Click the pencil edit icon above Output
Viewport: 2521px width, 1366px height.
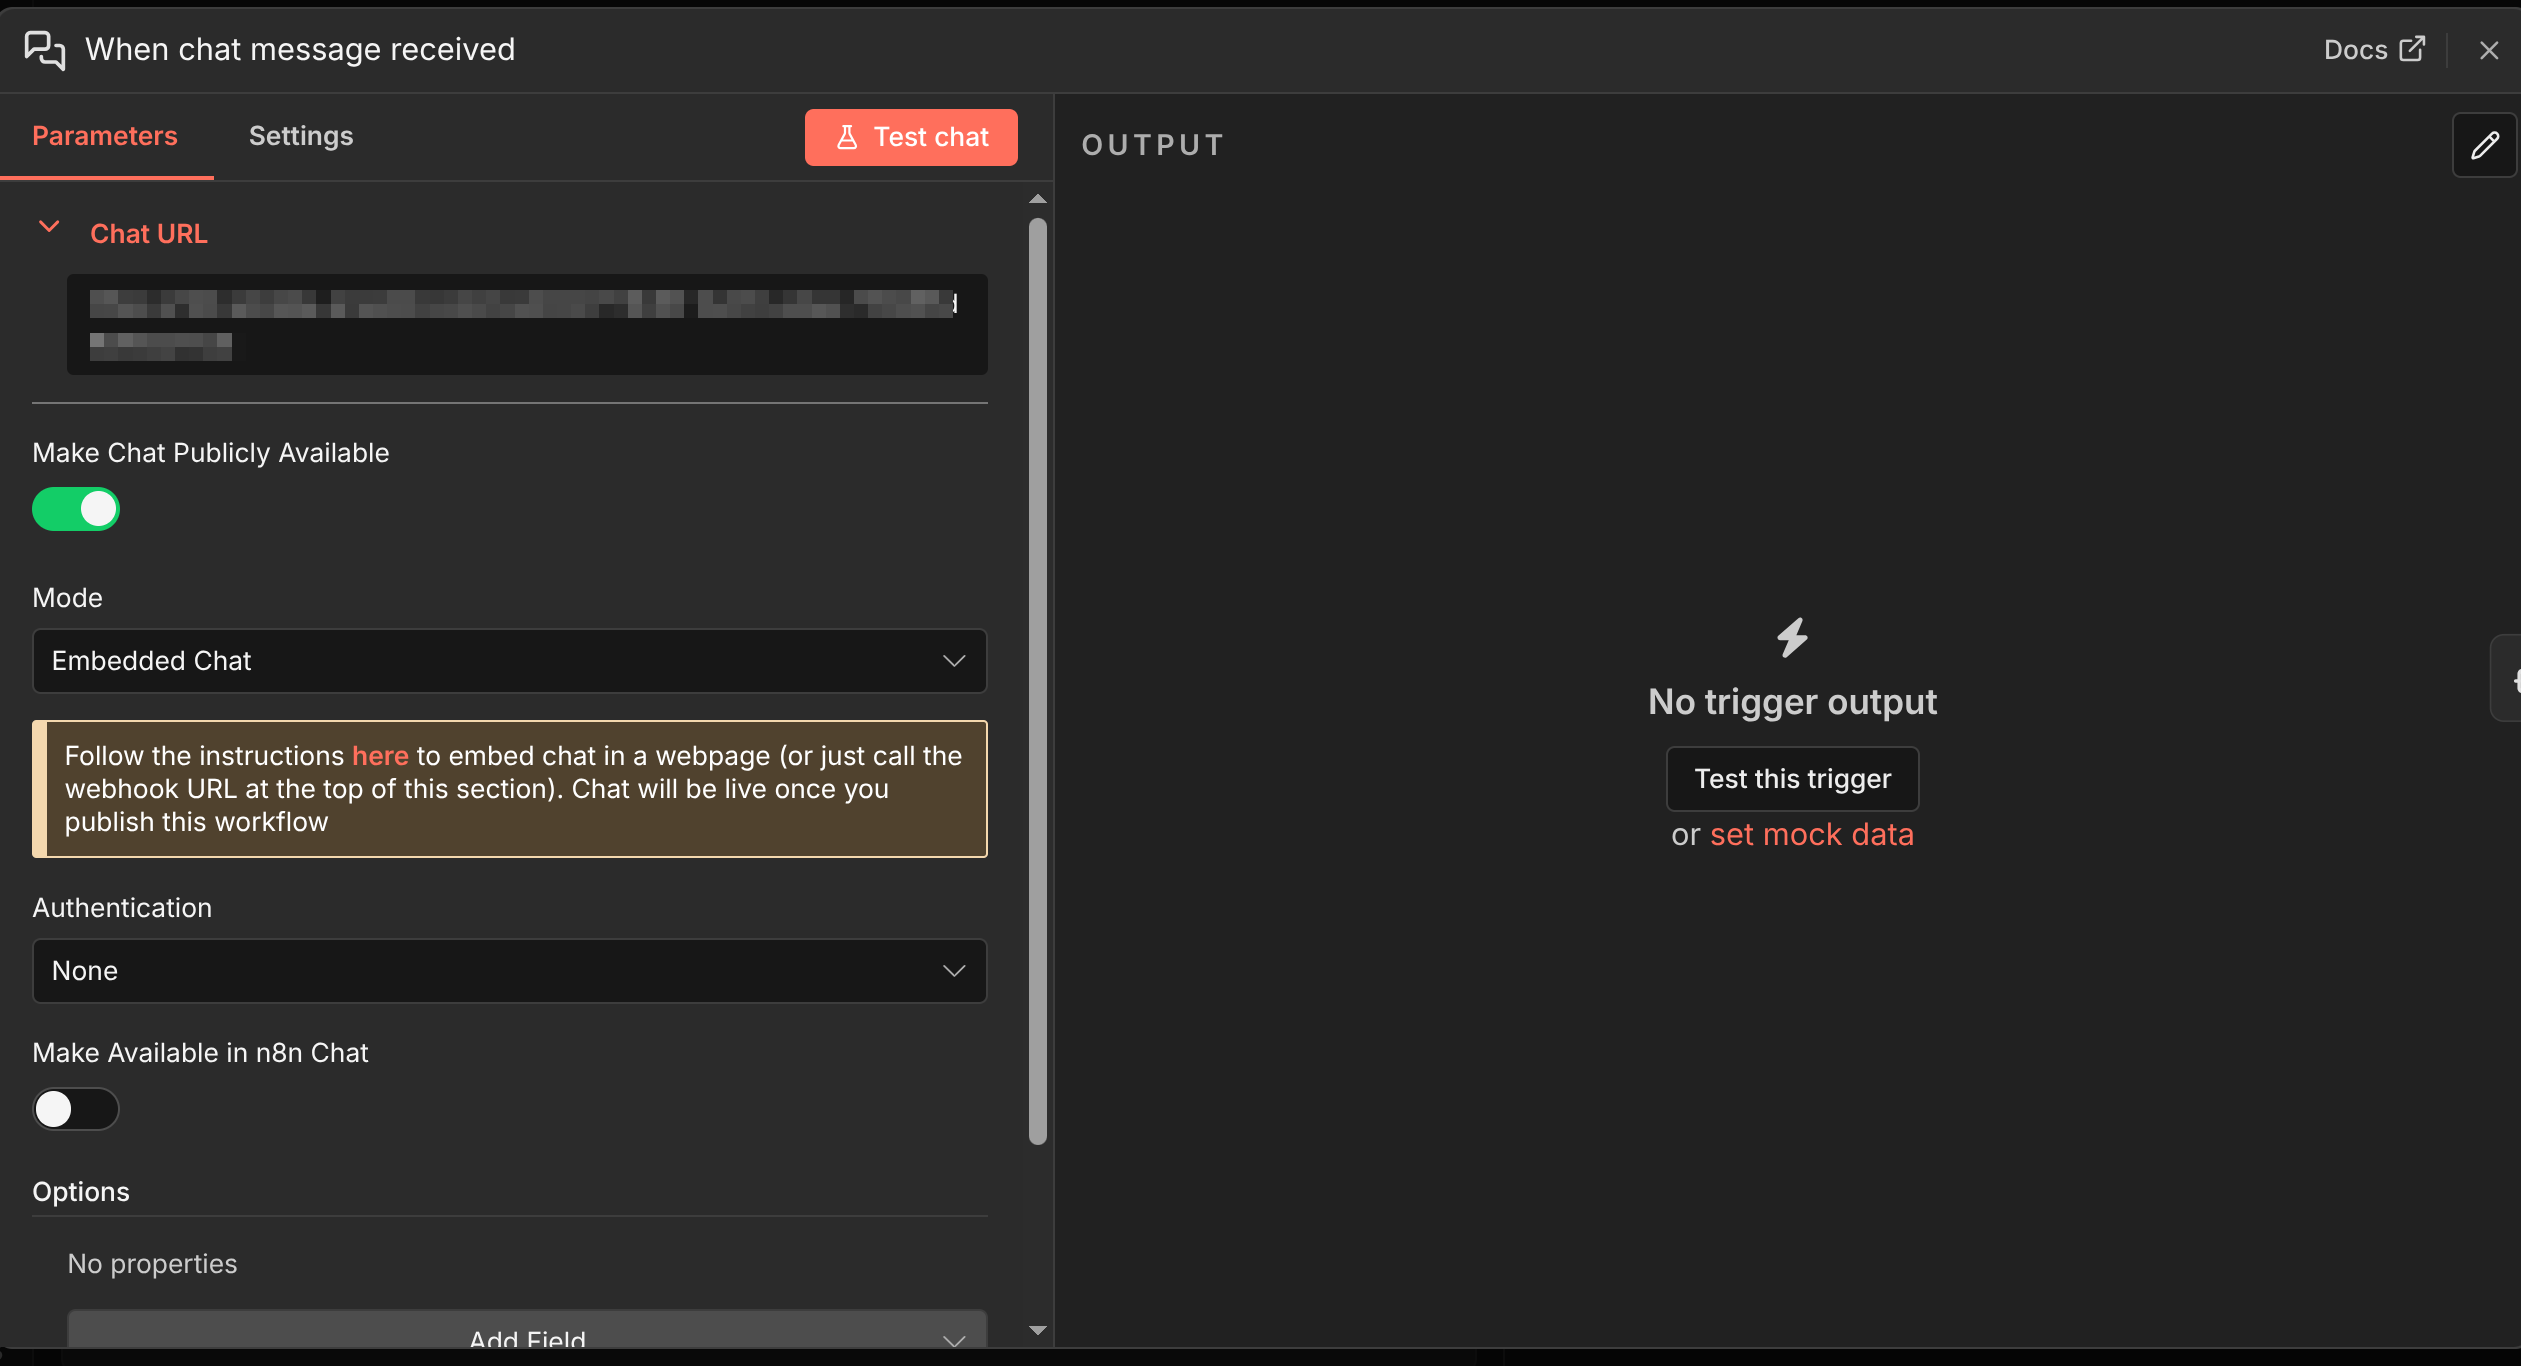[2486, 145]
